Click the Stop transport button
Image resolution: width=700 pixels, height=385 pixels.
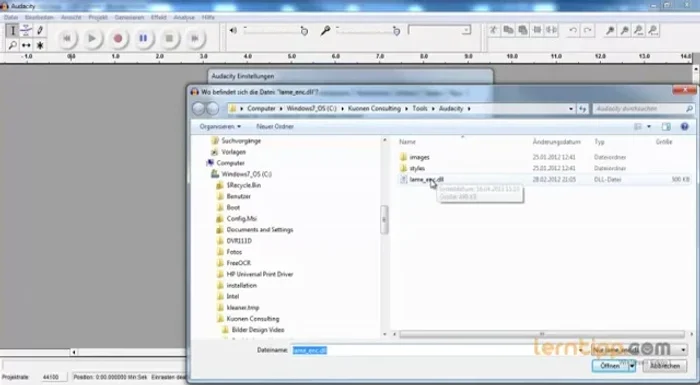pos(169,38)
